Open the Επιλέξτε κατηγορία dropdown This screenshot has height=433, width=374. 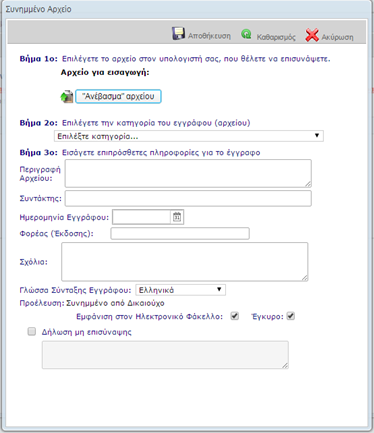pyautogui.click(x=189, y=136)
